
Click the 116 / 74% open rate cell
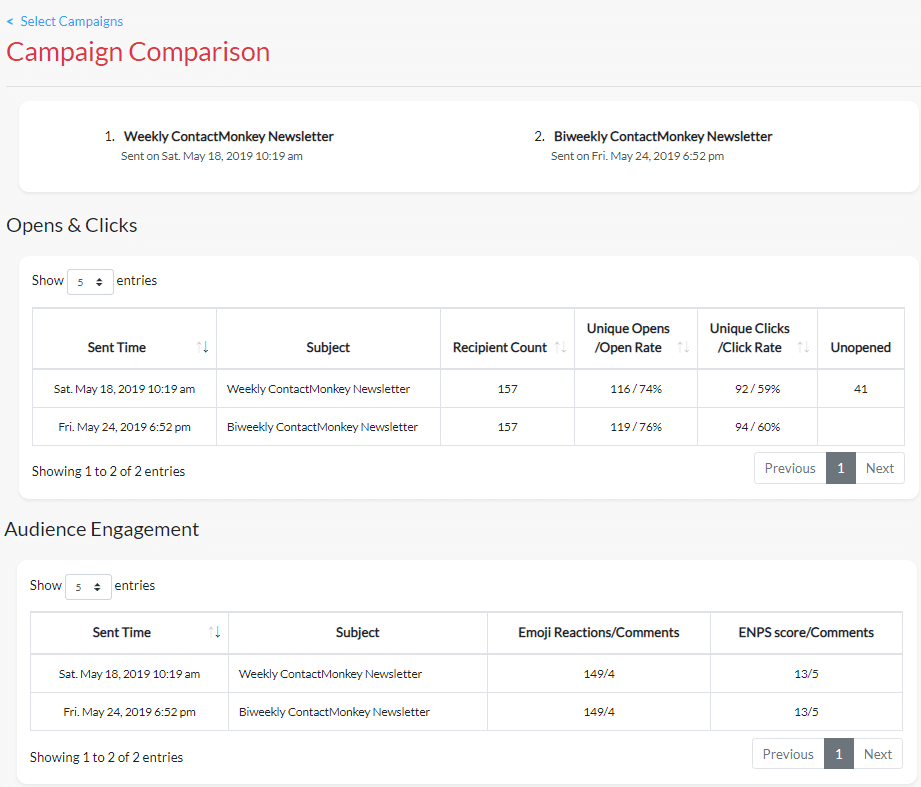(636, 389)
